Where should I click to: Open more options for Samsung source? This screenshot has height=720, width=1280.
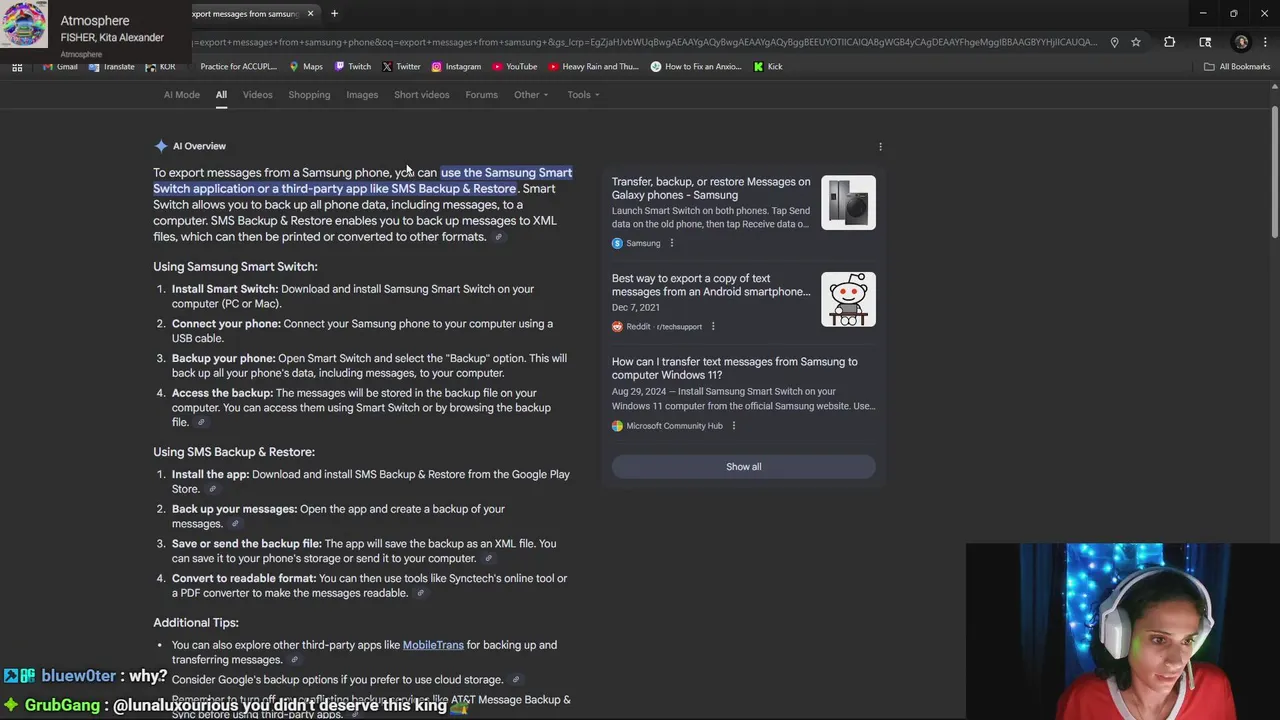point(671,243)
